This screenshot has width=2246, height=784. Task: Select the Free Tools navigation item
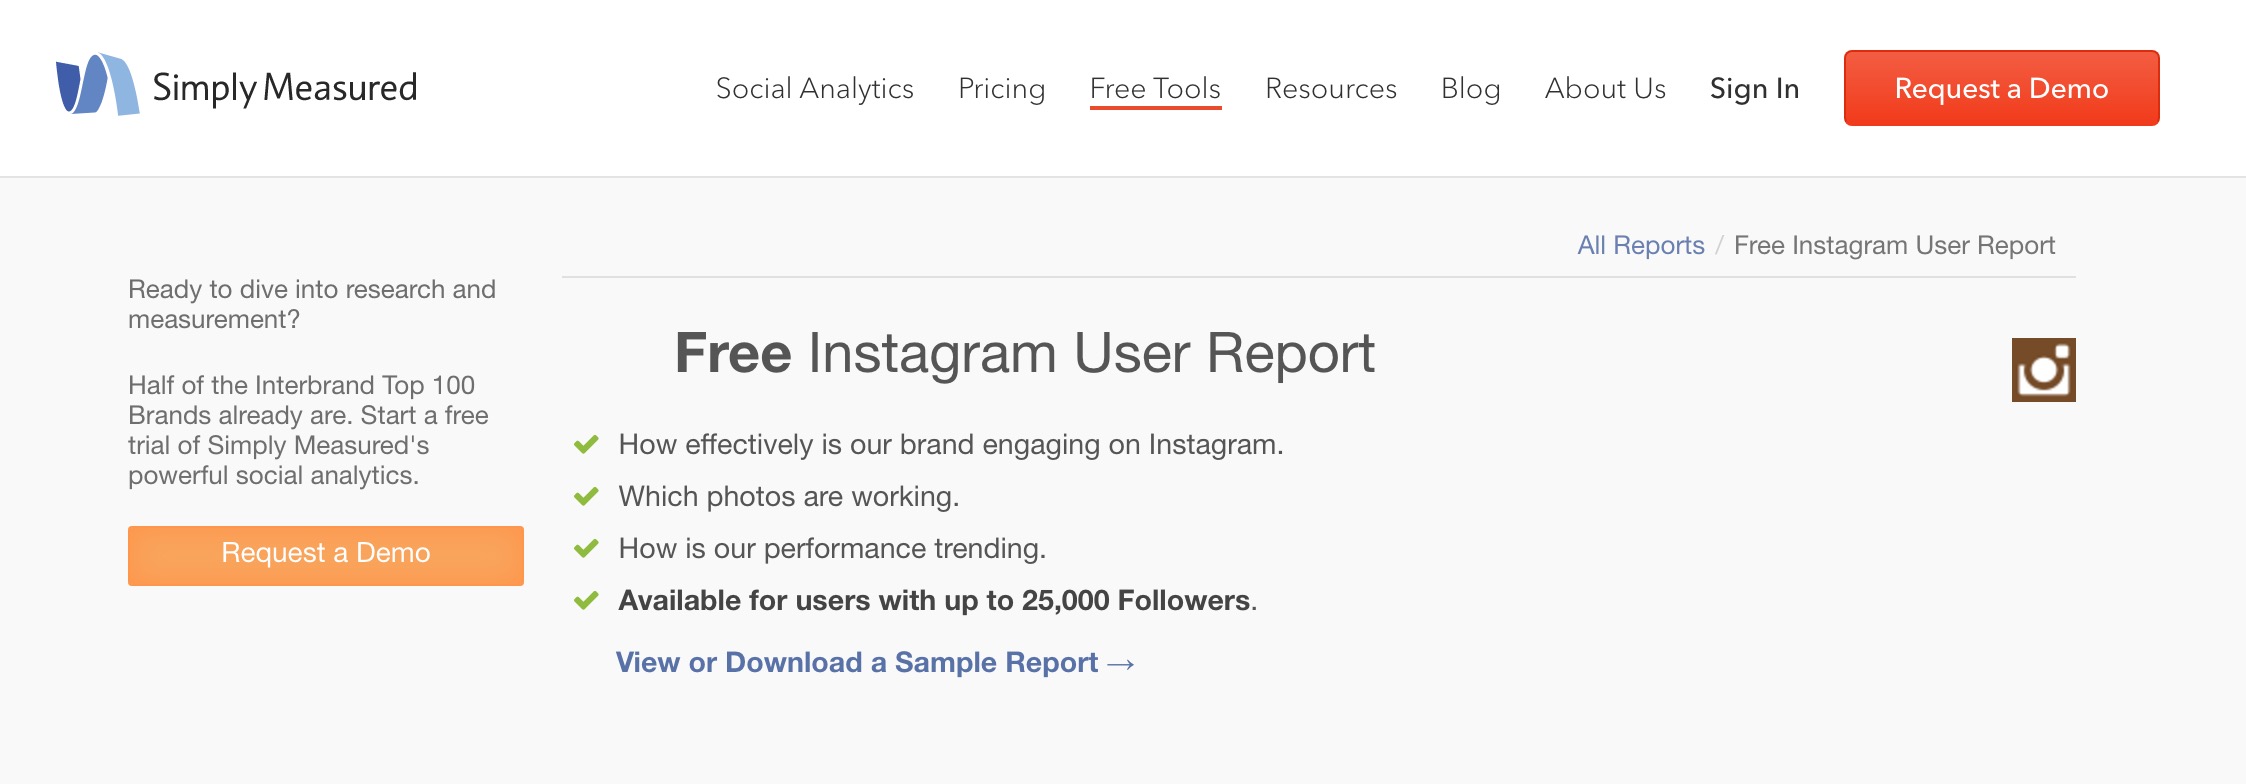click(1155, 89)
